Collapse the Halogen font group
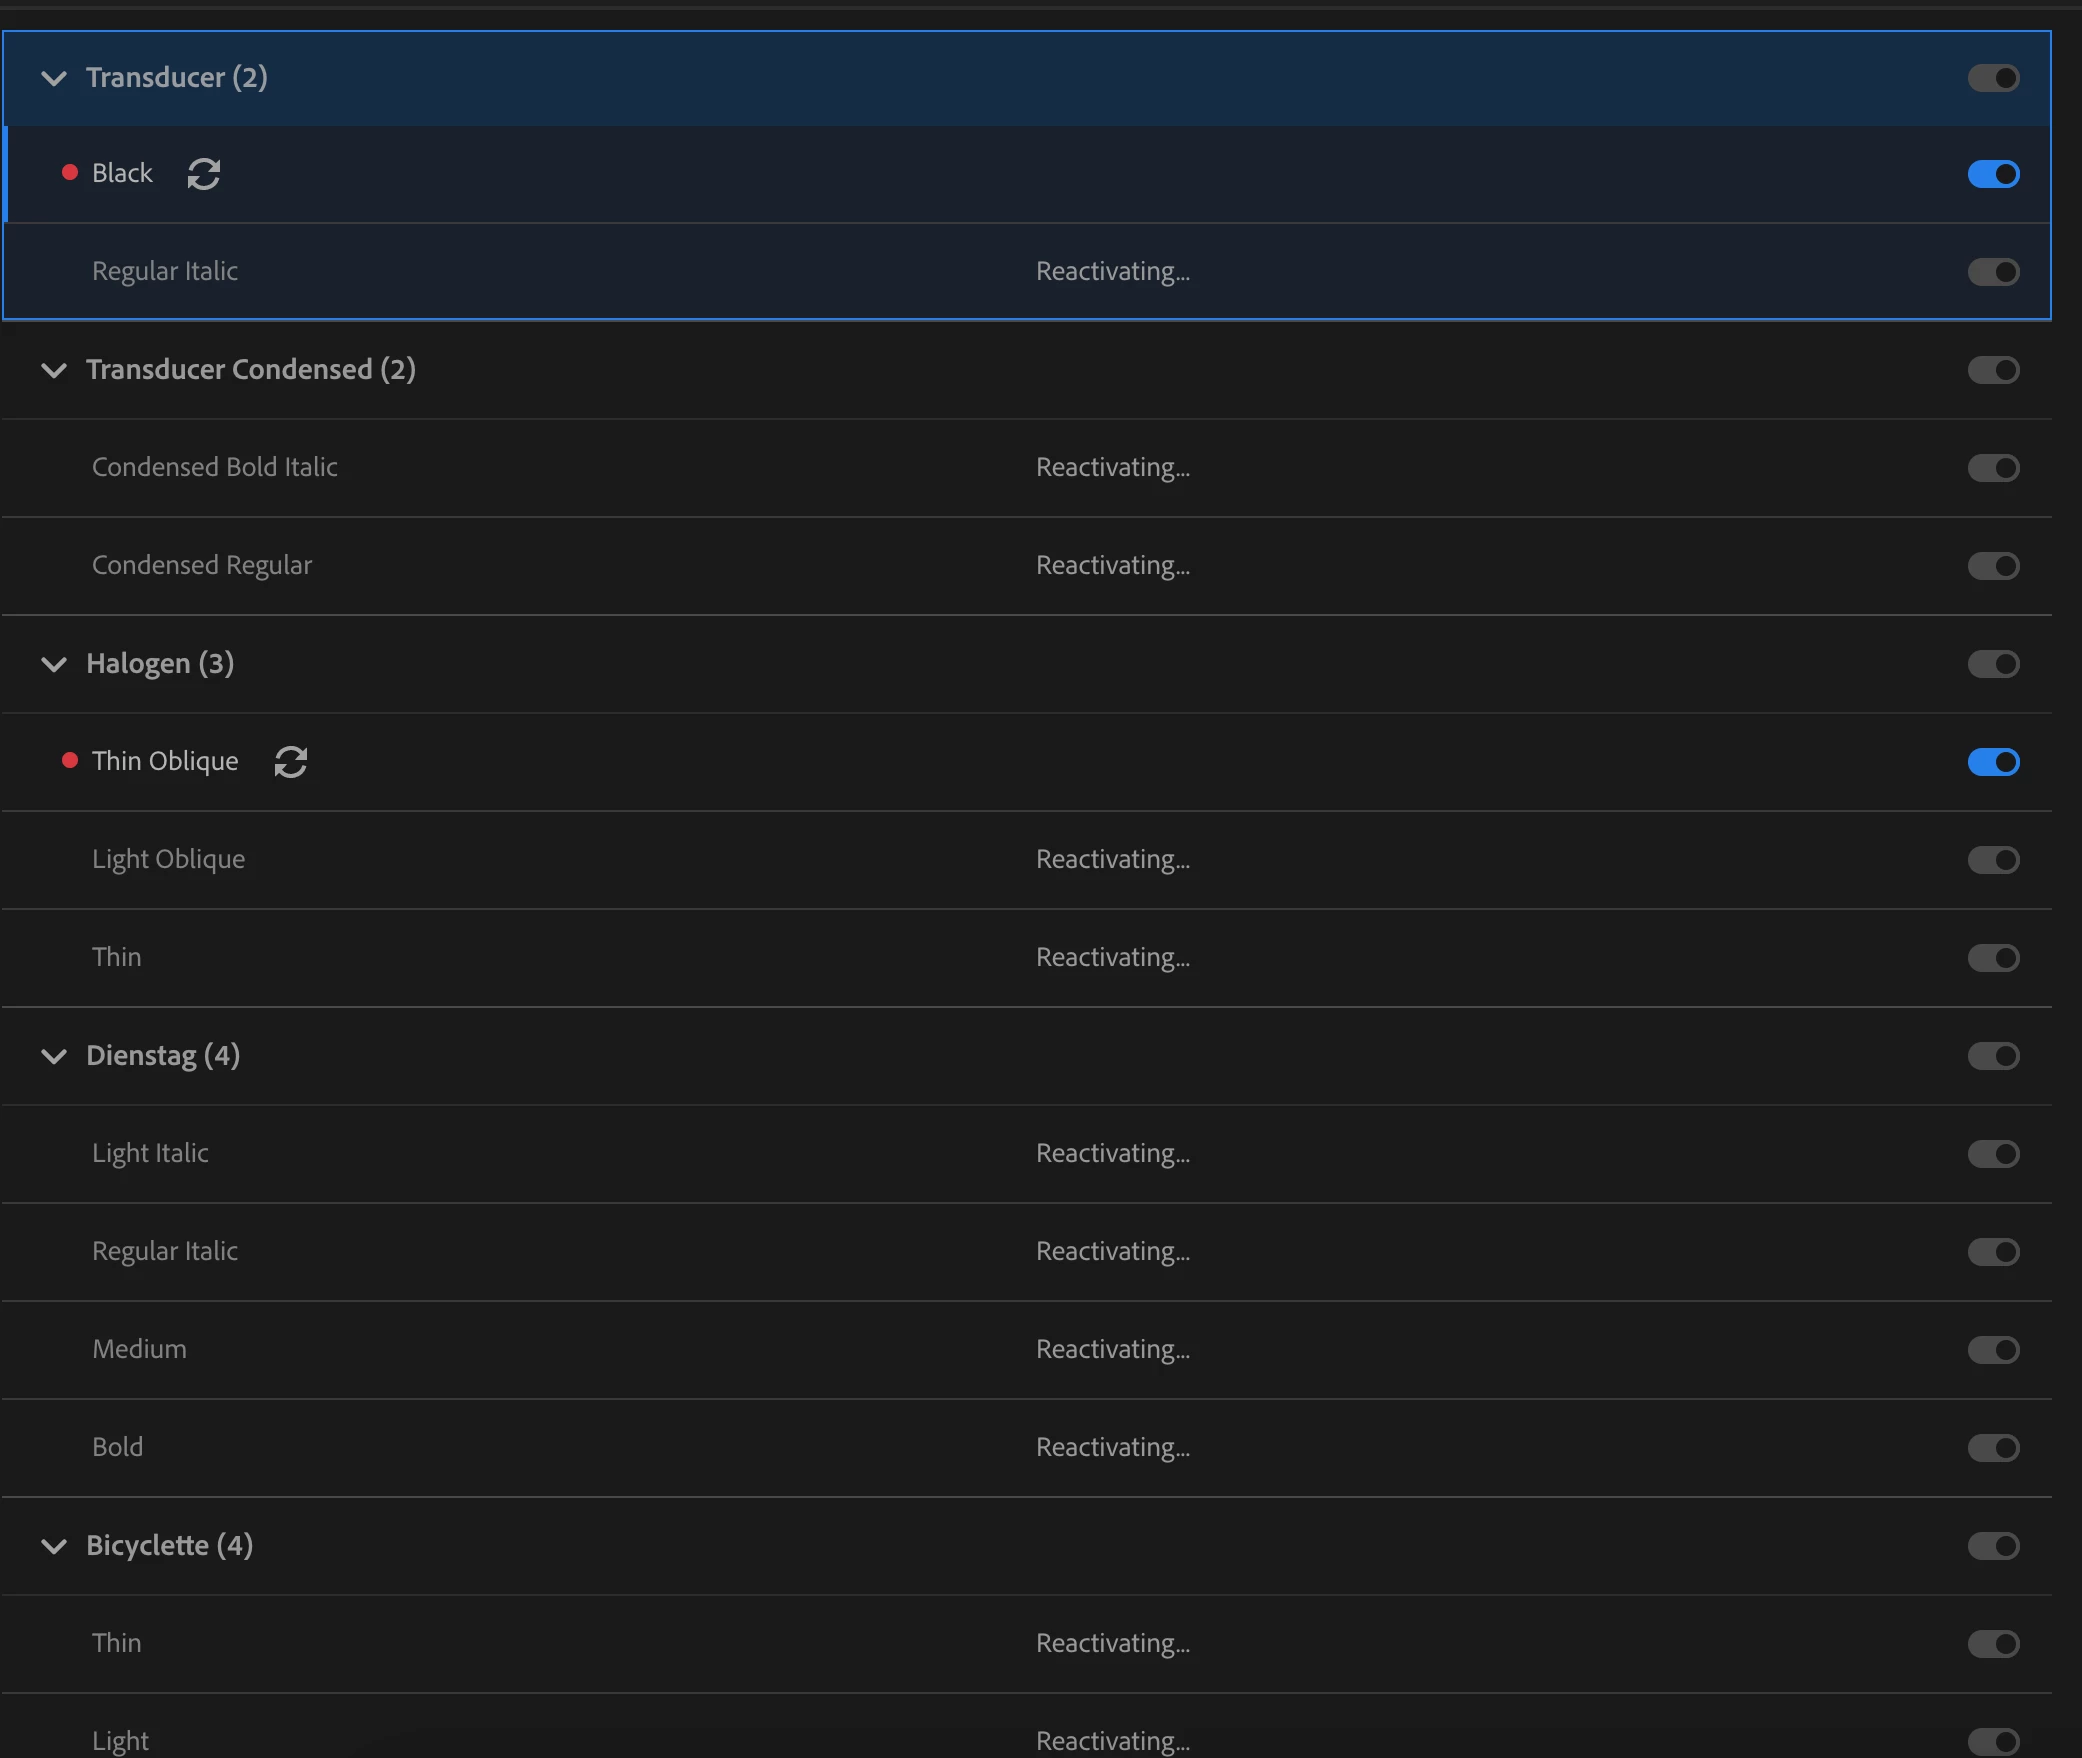2082x1758 pixels. point(54,664)
